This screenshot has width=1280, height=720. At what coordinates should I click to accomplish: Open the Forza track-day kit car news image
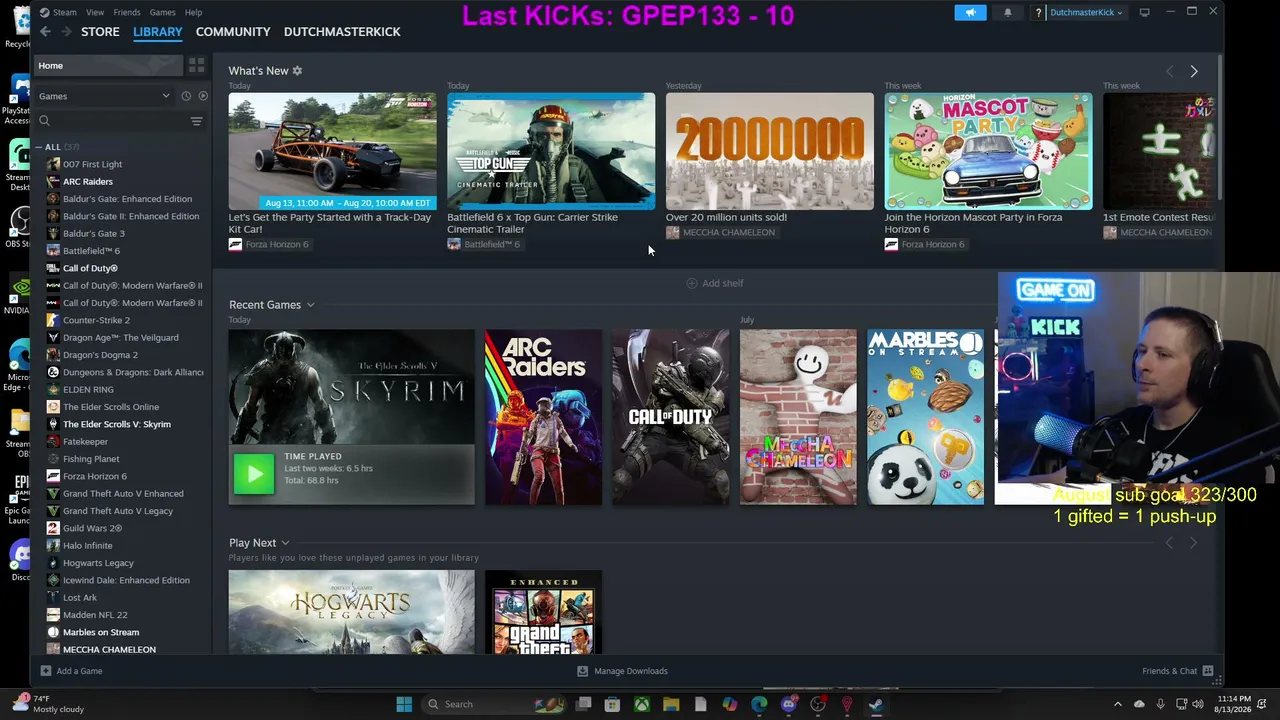point(332,151)
